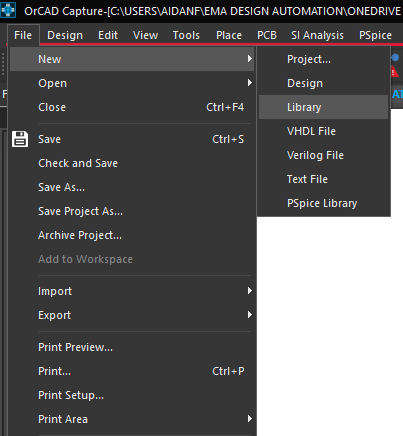Expand the Import submenu arrow

[x=250, y=291]
